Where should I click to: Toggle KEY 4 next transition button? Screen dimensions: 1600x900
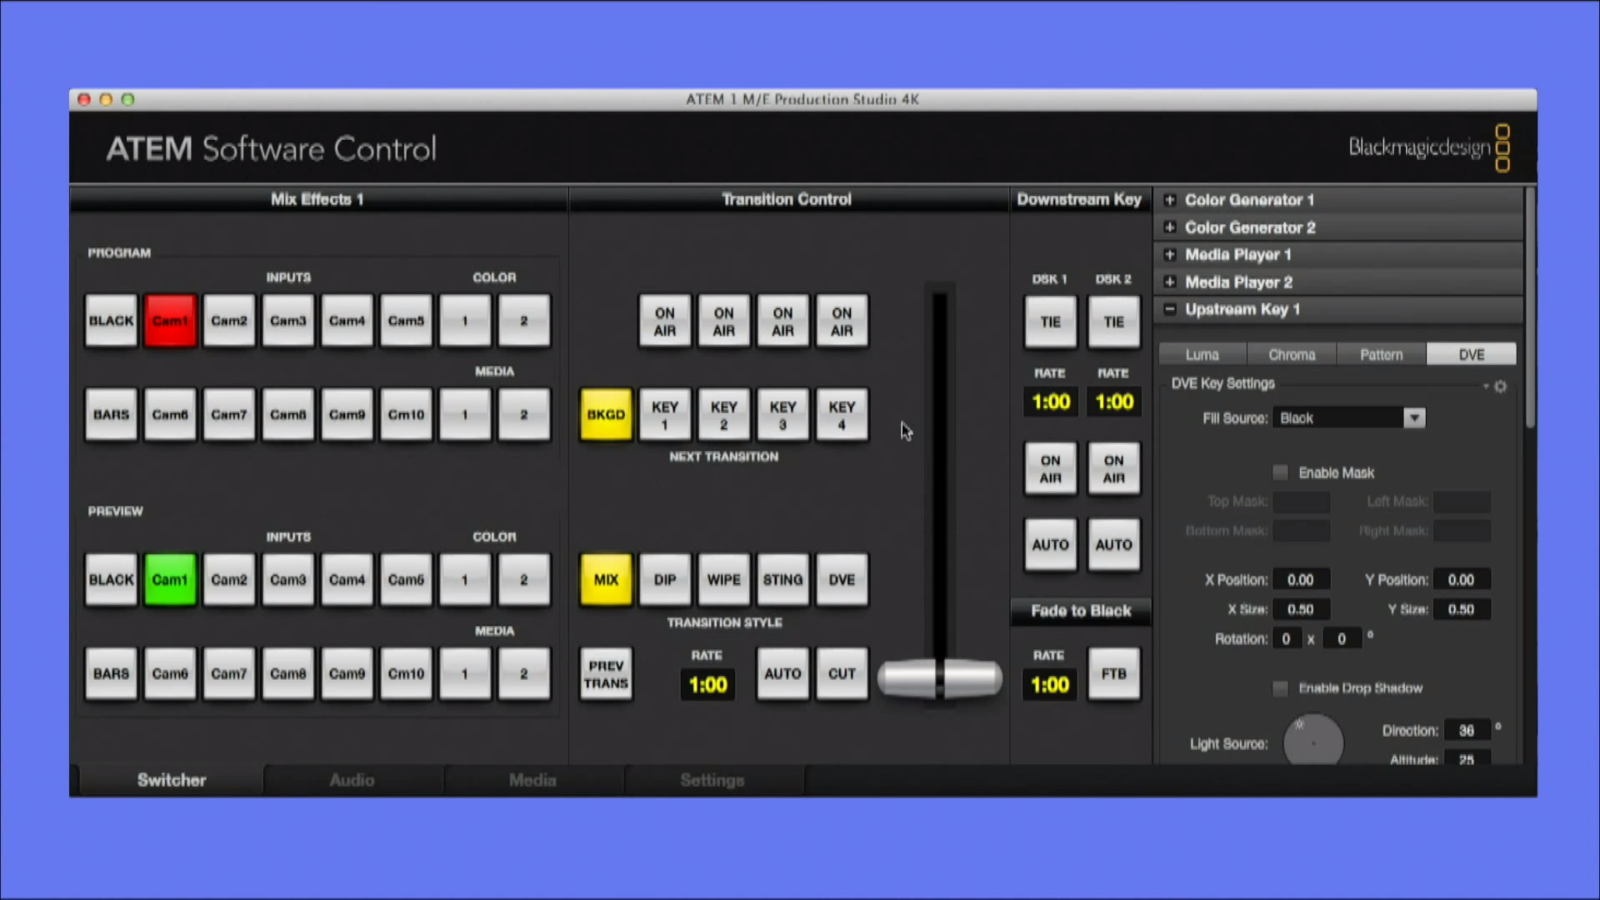coord(842,414)
